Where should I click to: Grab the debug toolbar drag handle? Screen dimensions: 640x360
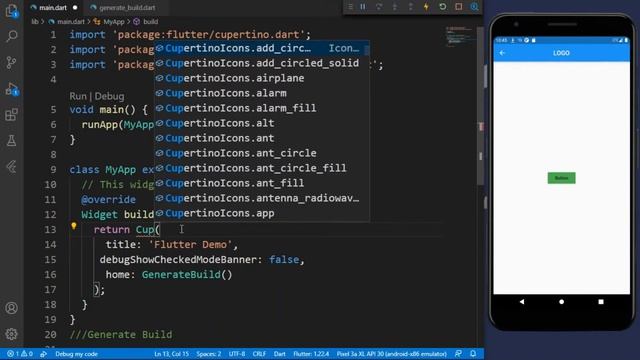point(350,7)
